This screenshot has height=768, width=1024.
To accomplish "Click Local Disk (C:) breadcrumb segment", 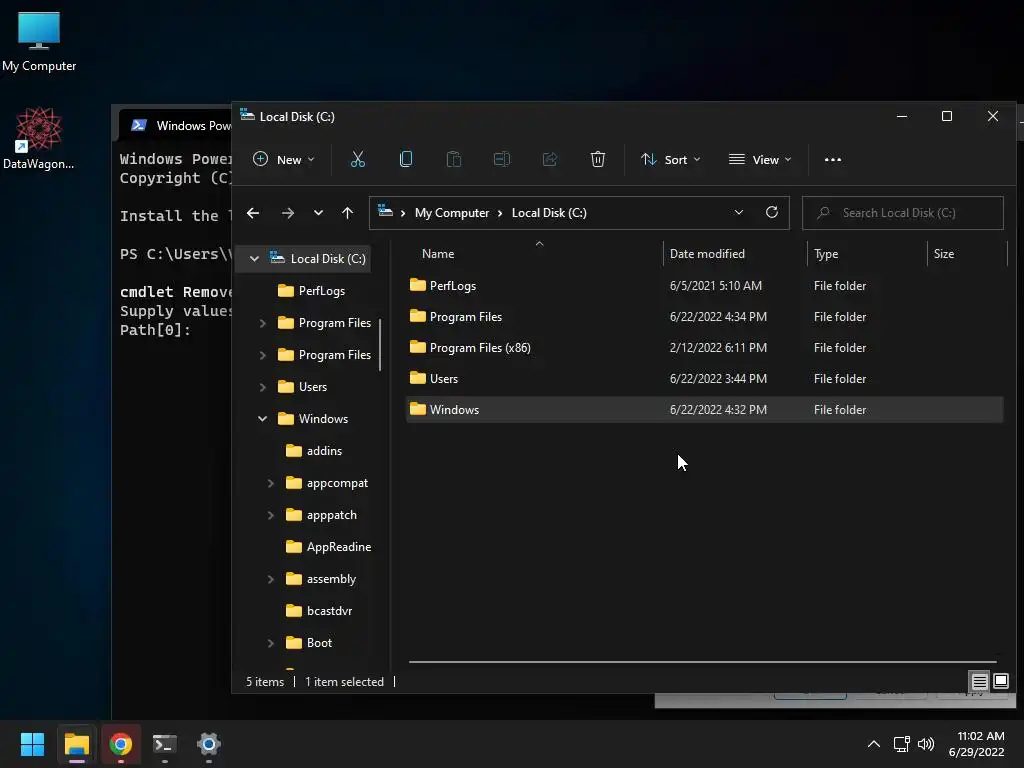I will tap(549, 213).
